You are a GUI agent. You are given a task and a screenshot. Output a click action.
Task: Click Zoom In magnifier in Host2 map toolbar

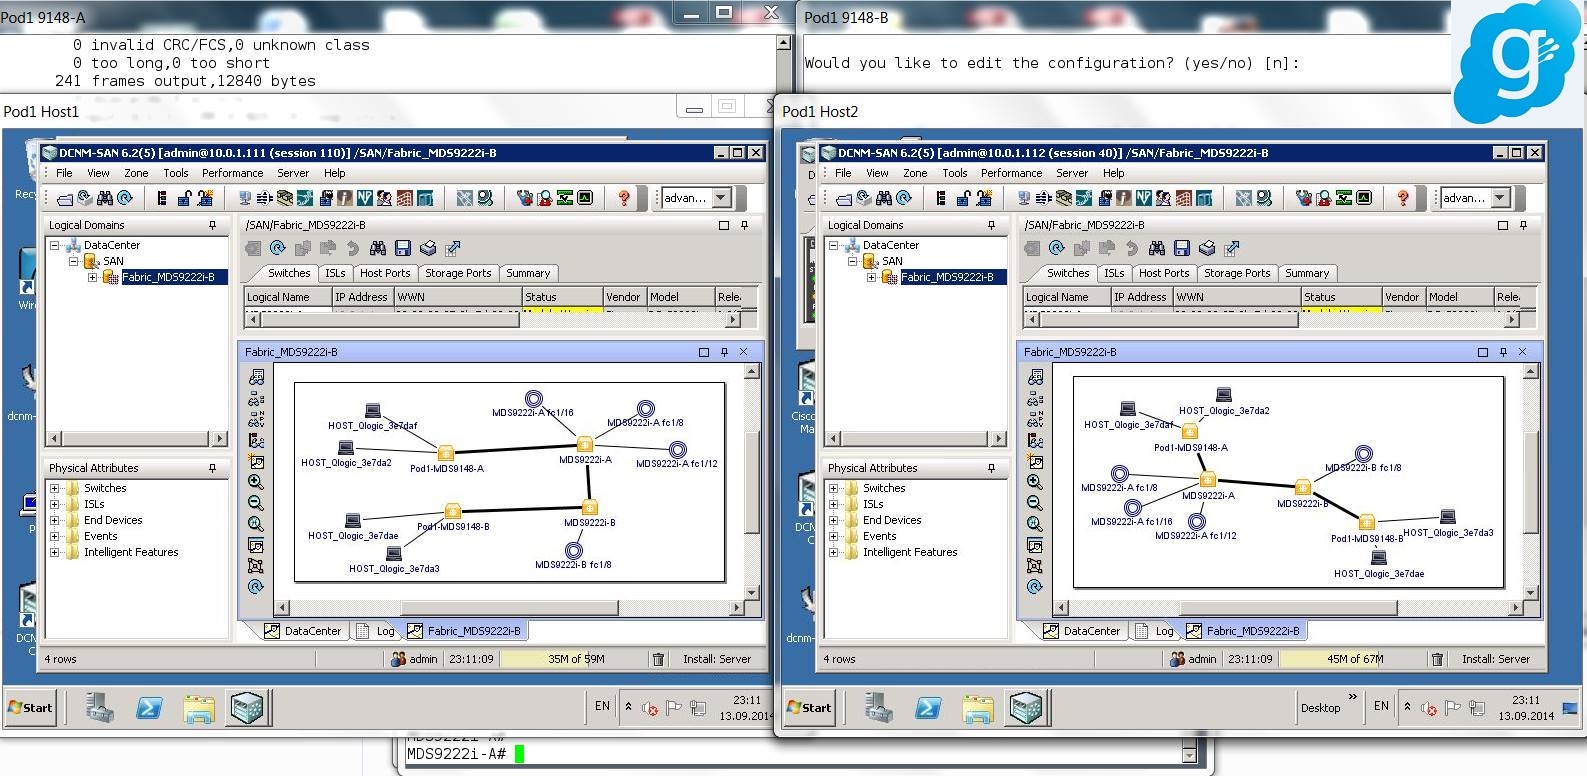1035,482
